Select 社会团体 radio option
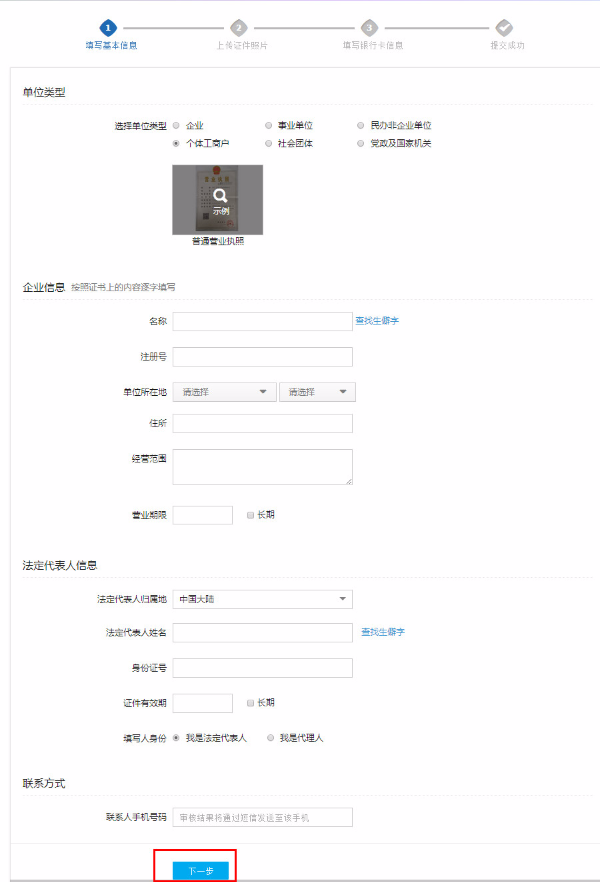Image resolution: width=600 pixels, height=882 pixels. click(x=269, y=144)
